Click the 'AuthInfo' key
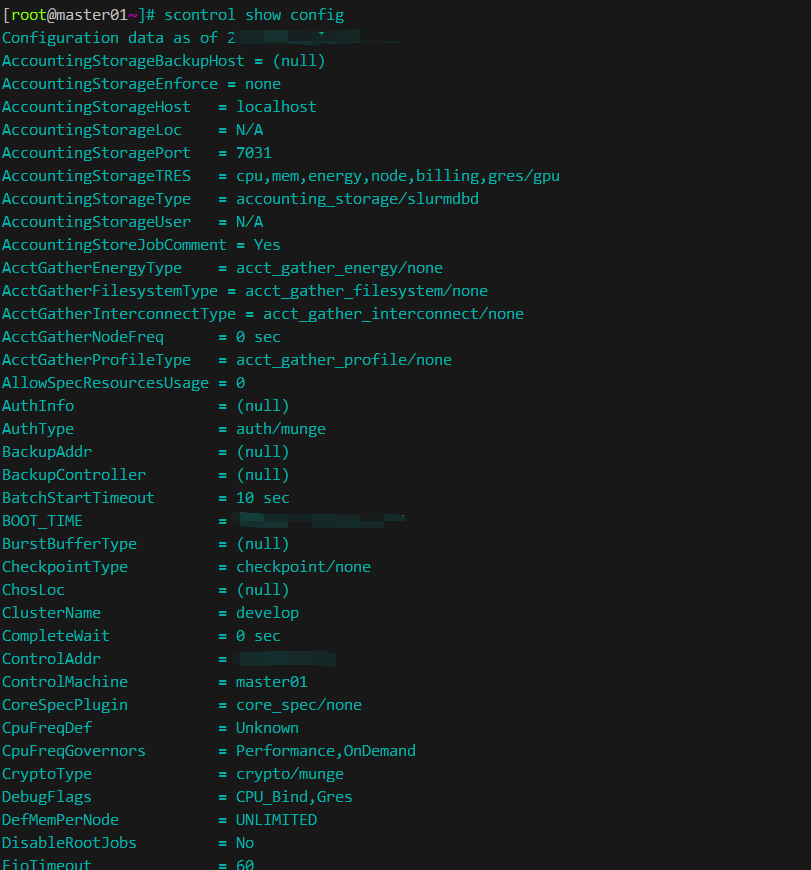 coord(38,406)
